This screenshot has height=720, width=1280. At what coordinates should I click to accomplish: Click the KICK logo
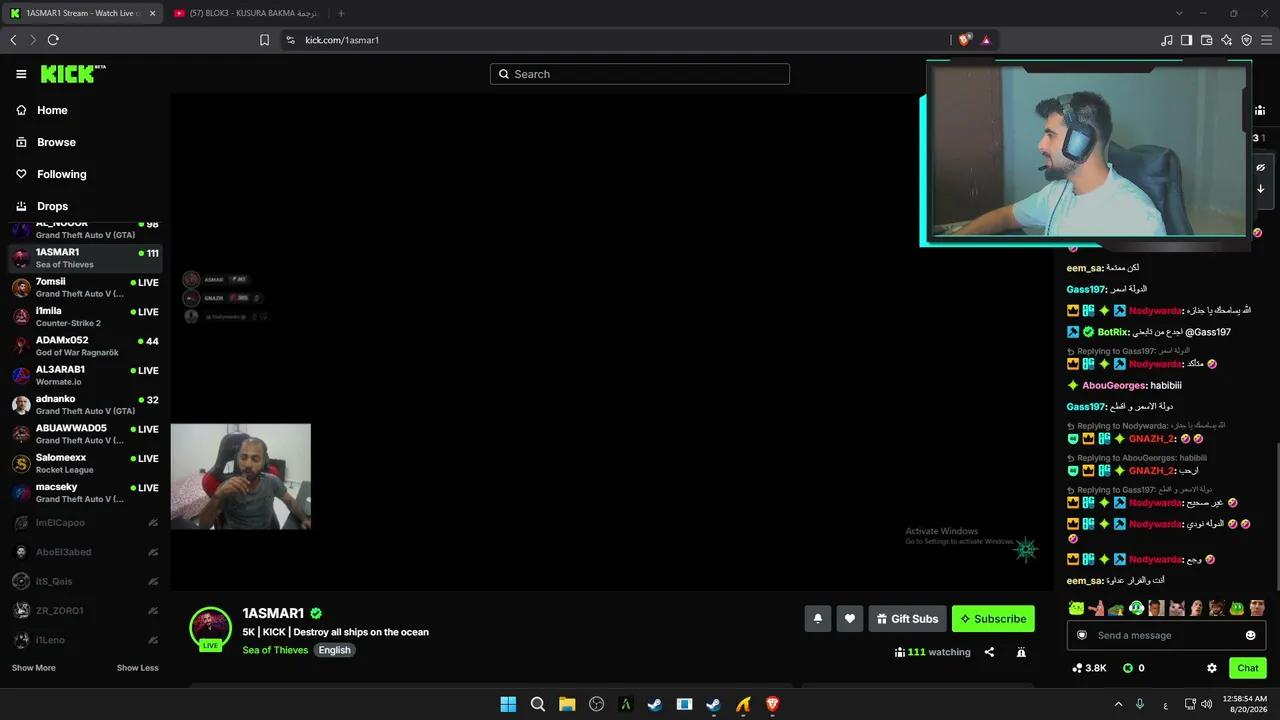pos(72,74)
